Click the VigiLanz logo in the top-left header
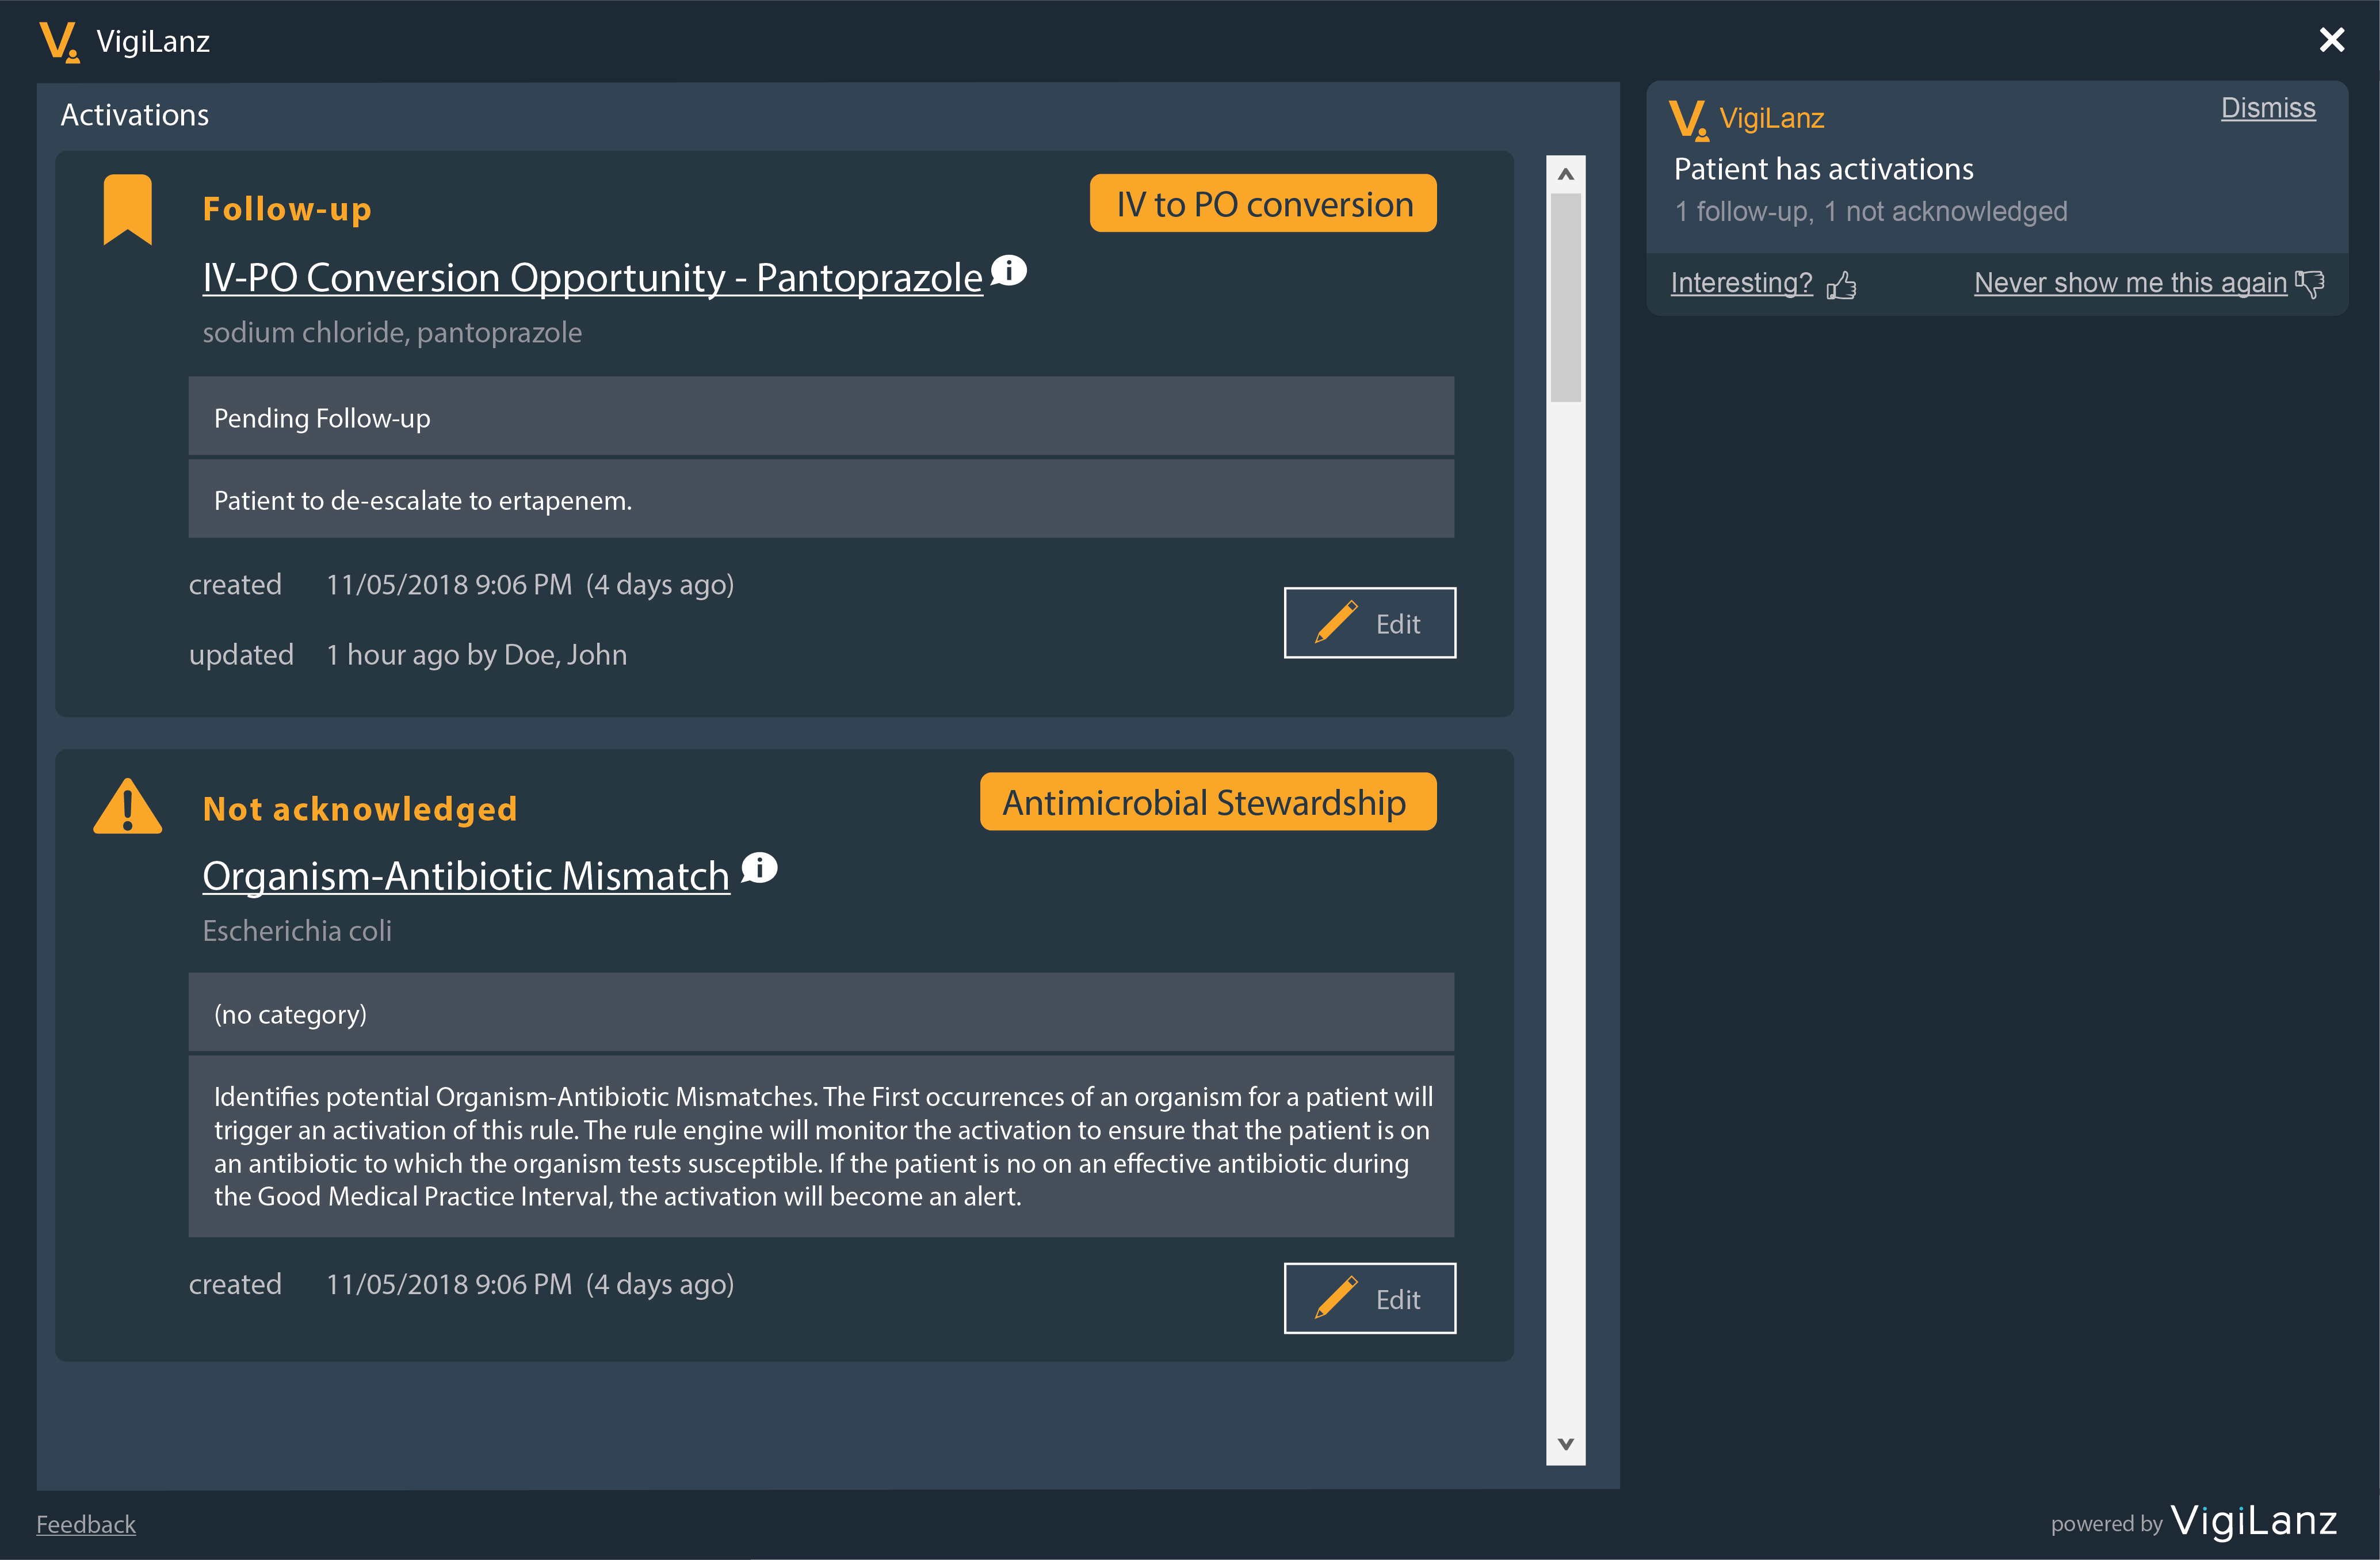This screenshot has width=2380, height=1560. click(59, 42)
